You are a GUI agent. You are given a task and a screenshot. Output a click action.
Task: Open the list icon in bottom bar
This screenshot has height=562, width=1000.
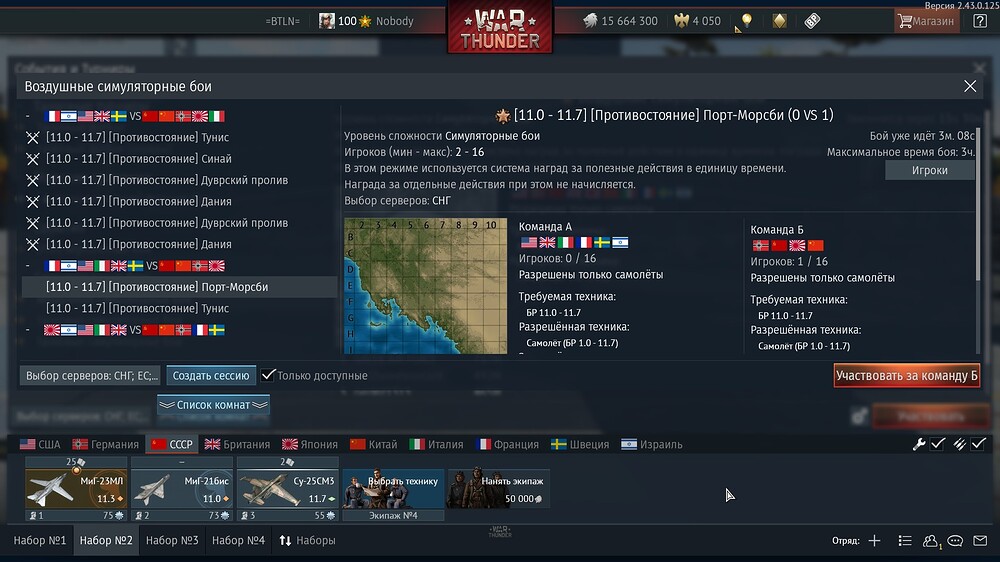pyautogui.click(x=904, y=540)
